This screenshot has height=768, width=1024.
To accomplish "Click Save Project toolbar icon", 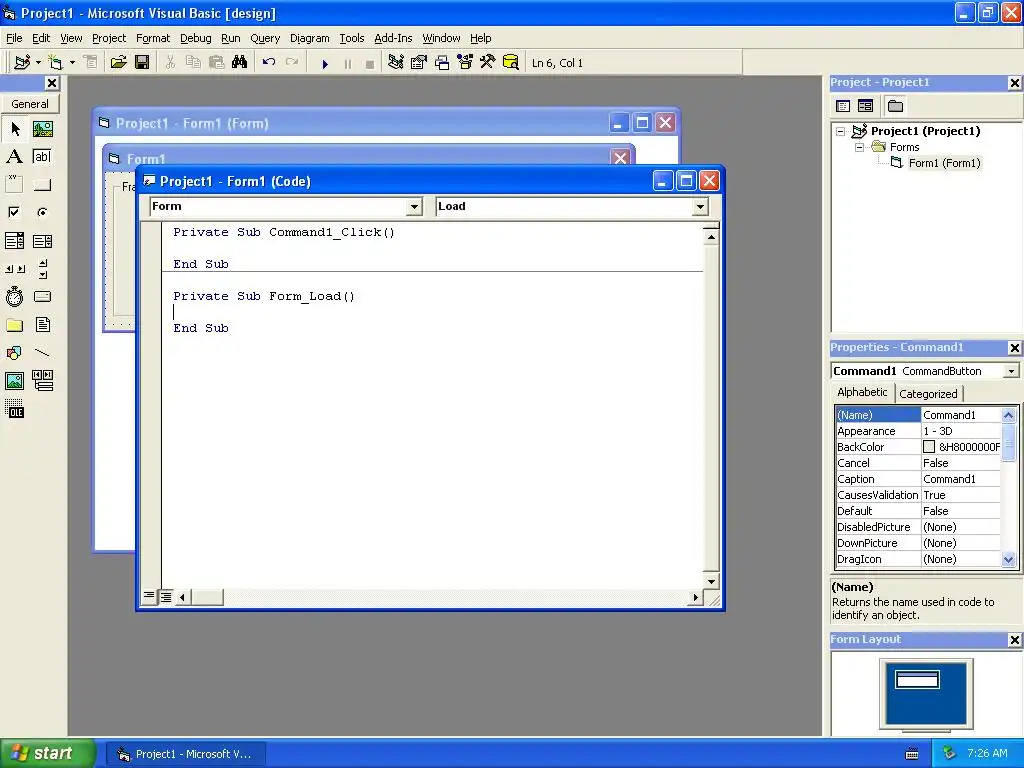I will click(142, 63).
